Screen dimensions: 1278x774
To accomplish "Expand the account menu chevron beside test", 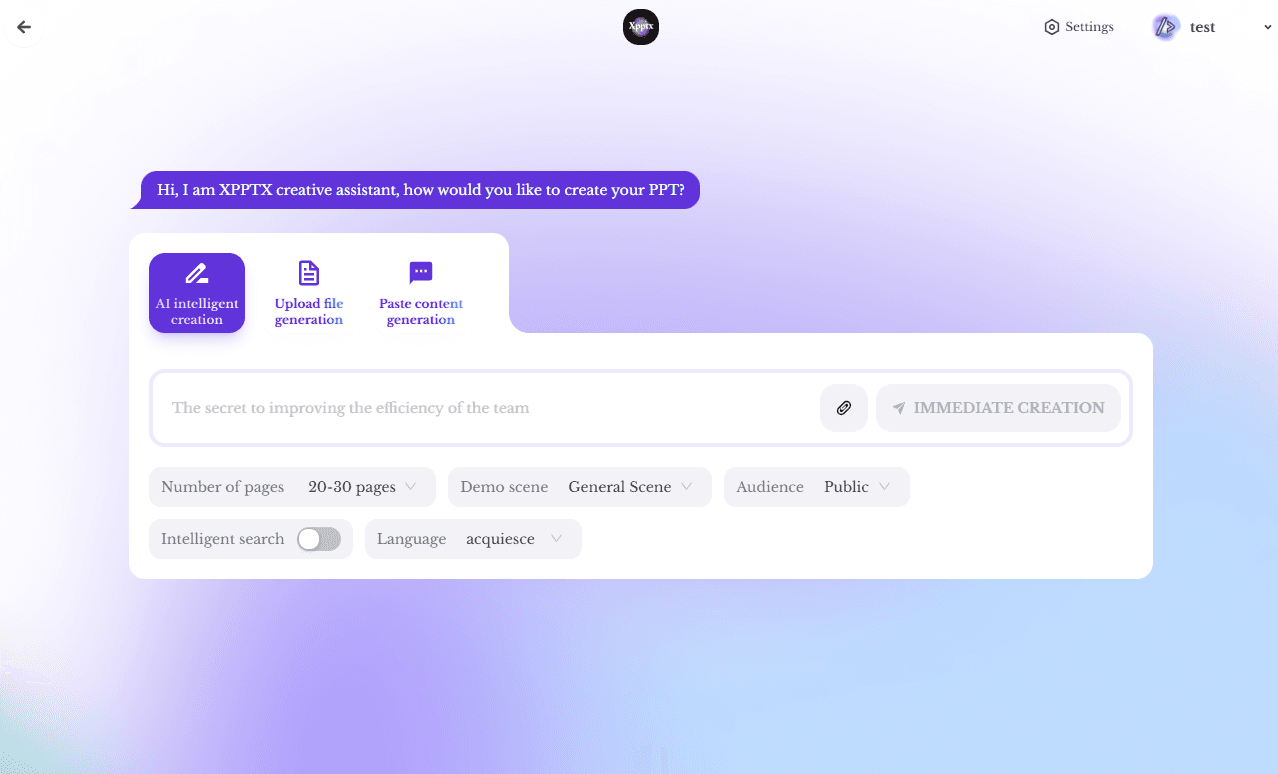I will pyautogui.click(x=1267, y=28).
